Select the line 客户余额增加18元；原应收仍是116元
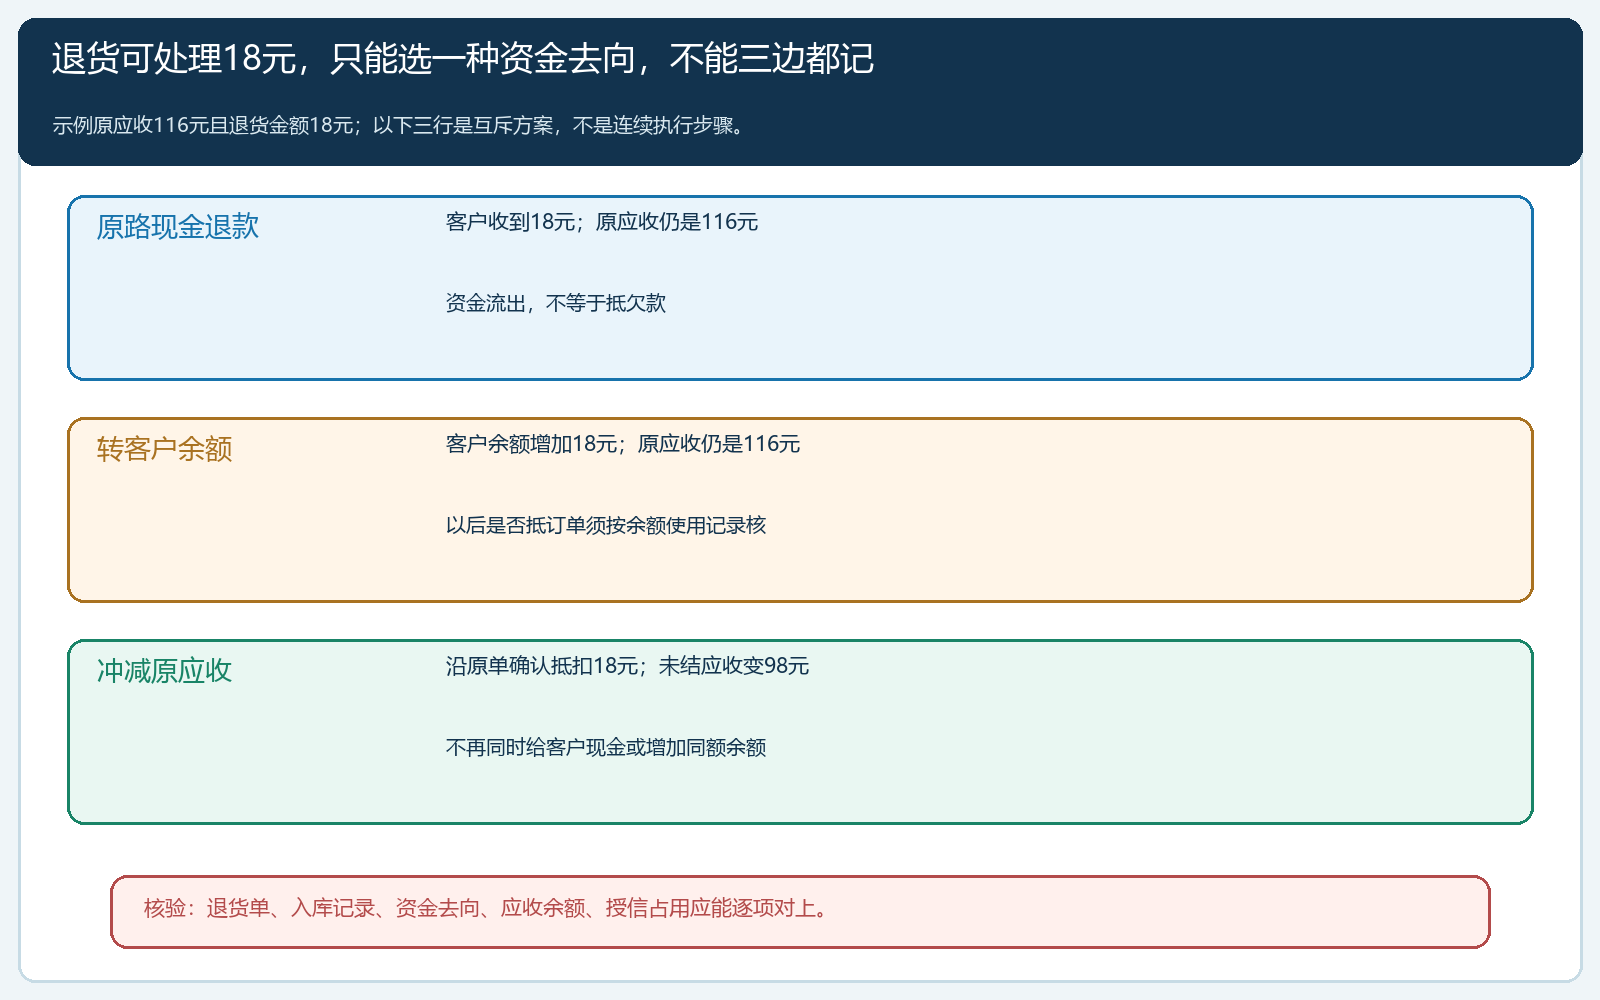This screenshot has height=1000, width=1600. (623, 444)
